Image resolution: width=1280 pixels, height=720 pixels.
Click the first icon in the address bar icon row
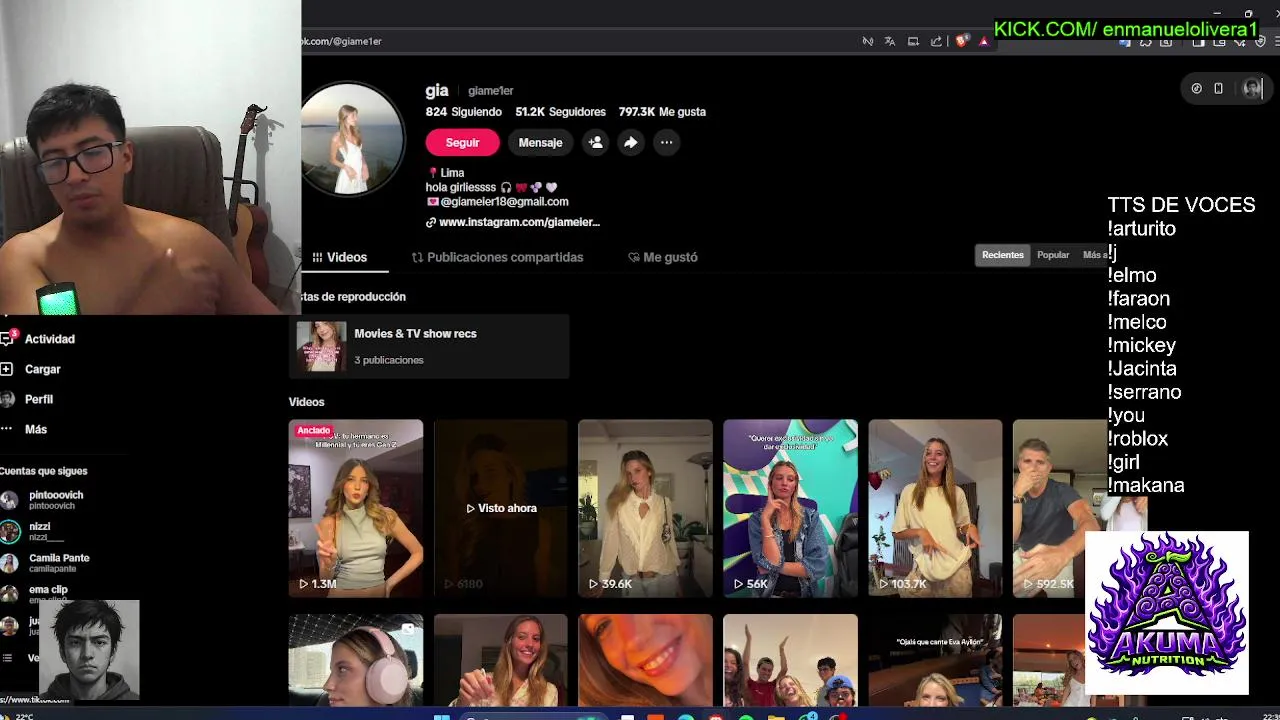point(867,41)
